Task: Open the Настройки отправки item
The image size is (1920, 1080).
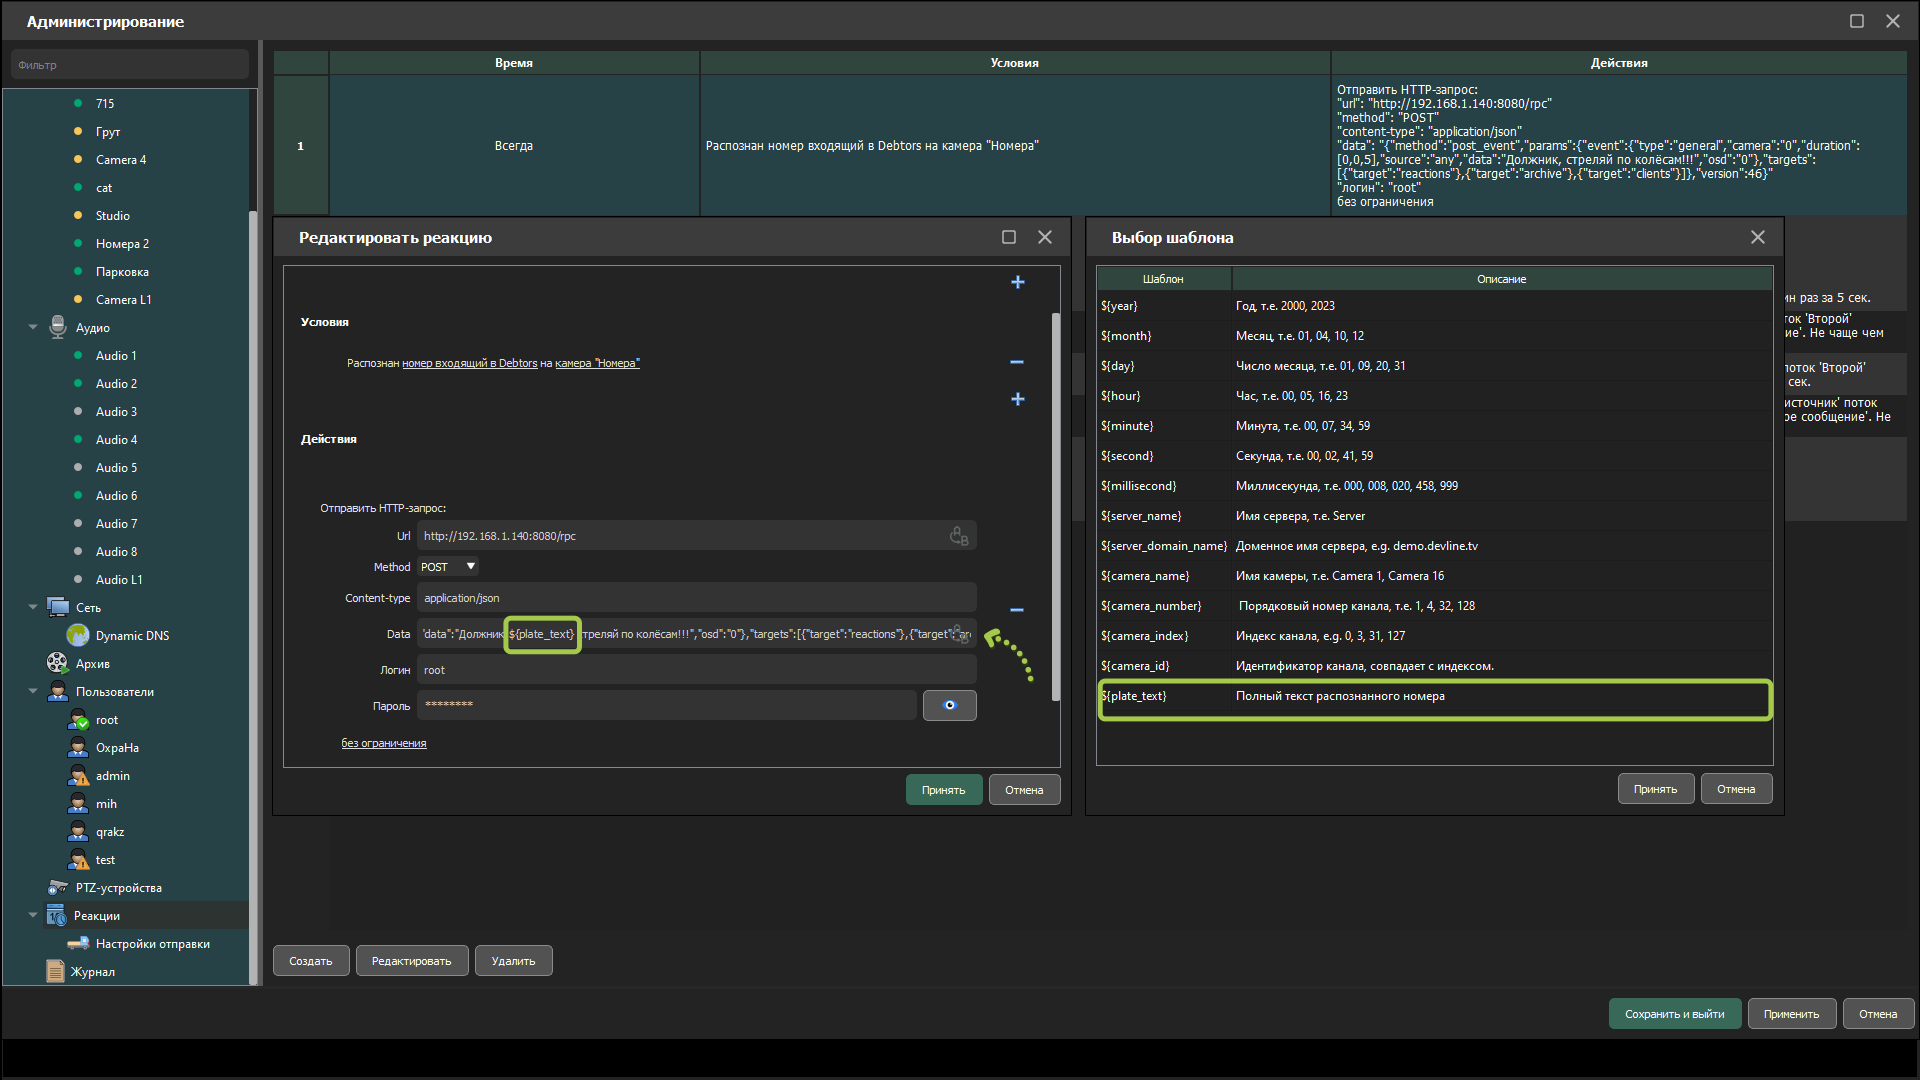Action: click(x=152, y=944)
